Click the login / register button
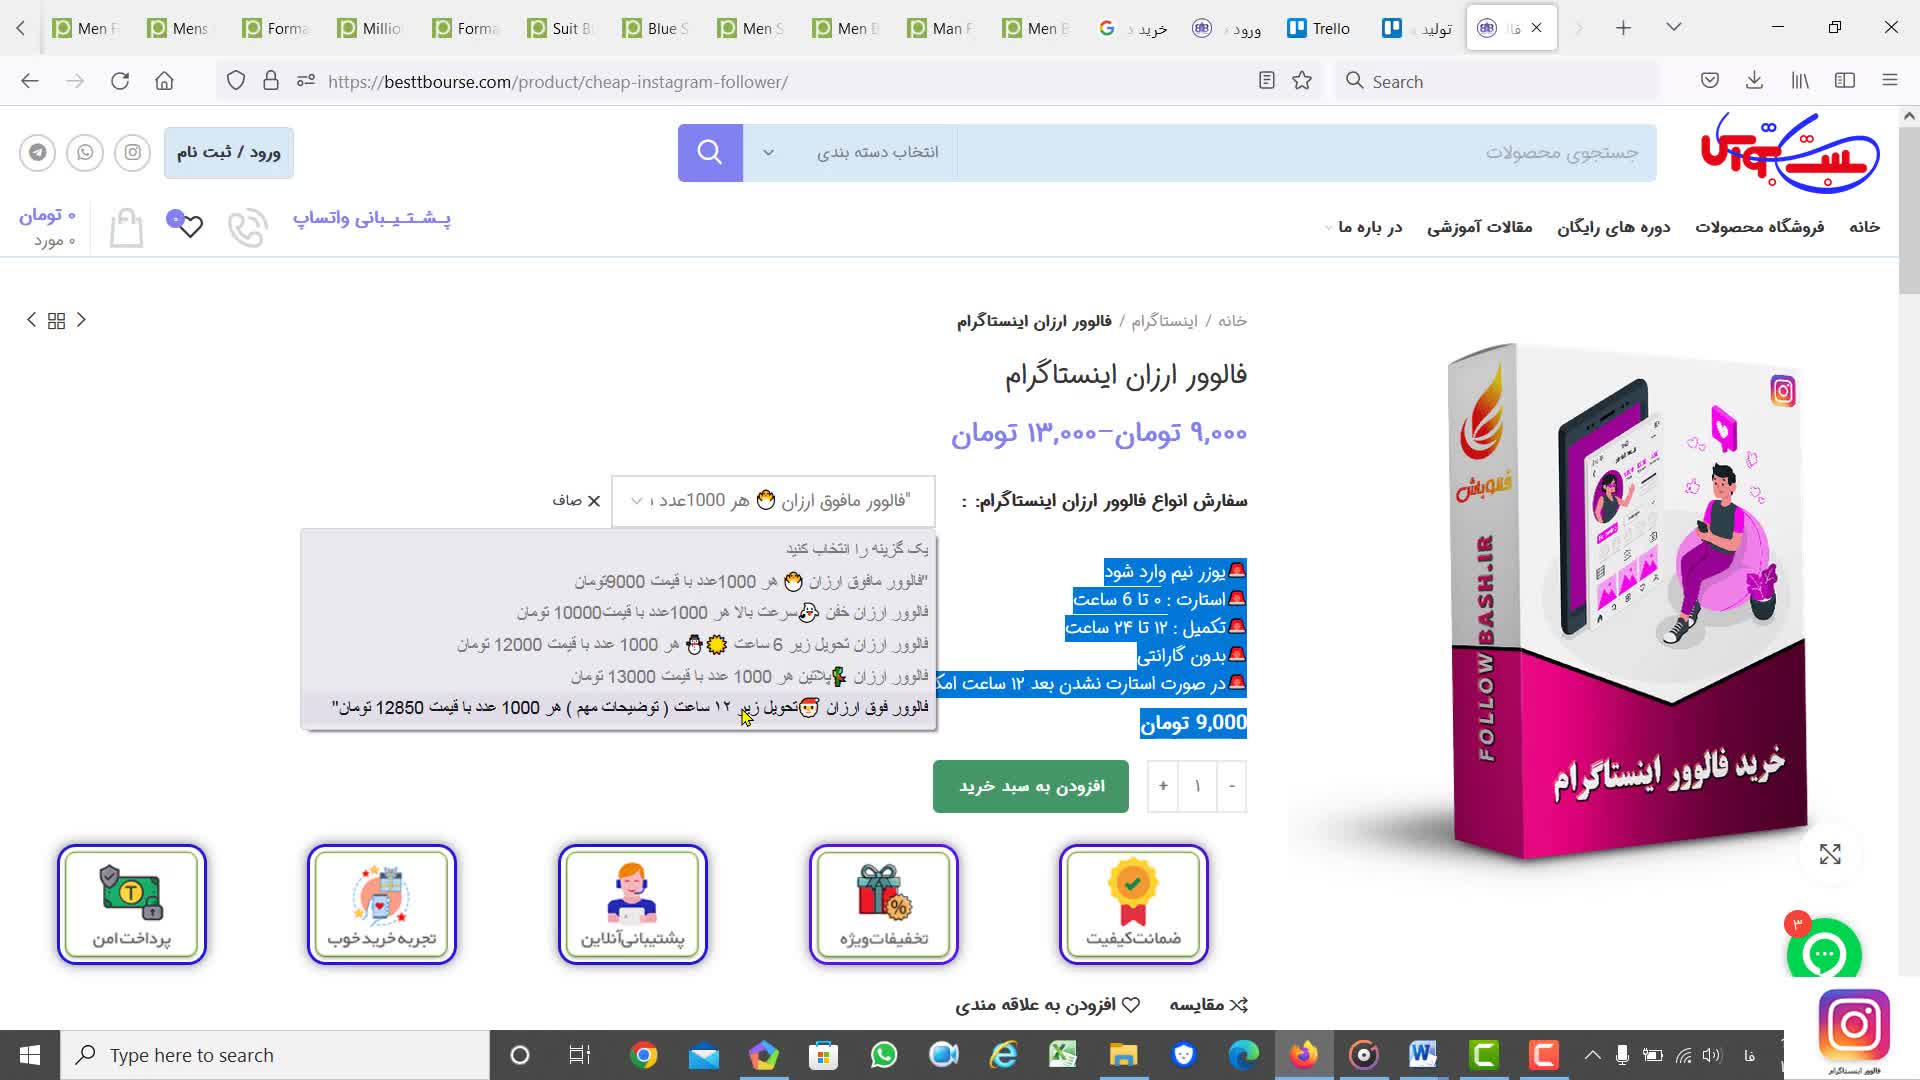This screenshot has width=1920, height=1080. pyautogui.click(x=229, y=153)
